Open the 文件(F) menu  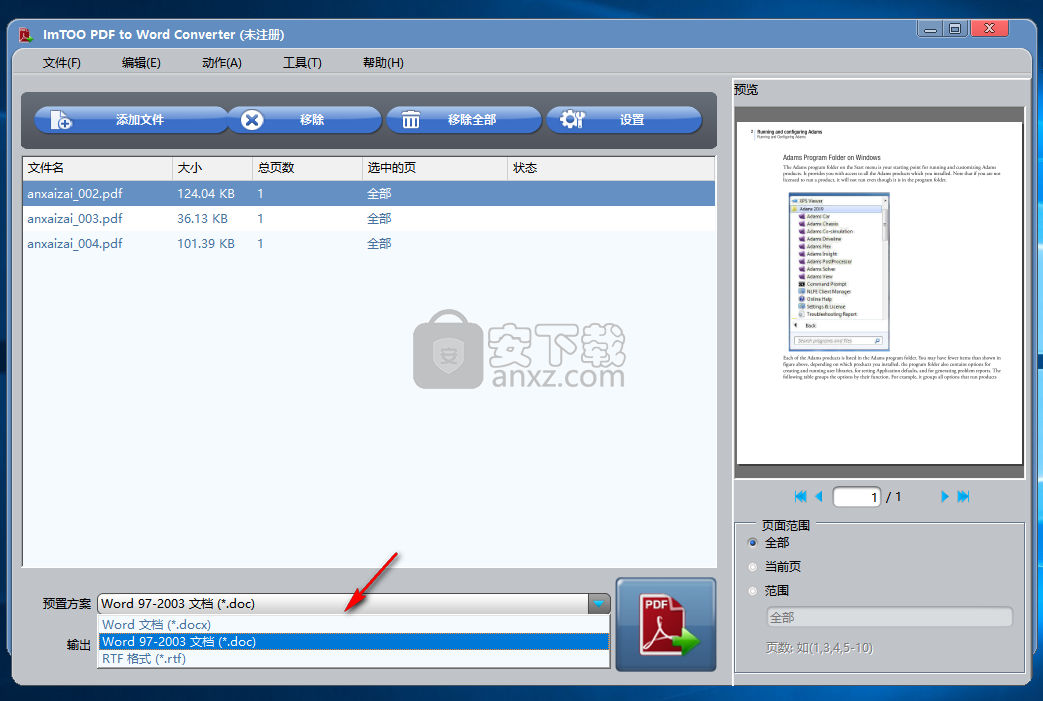point(62,63)
